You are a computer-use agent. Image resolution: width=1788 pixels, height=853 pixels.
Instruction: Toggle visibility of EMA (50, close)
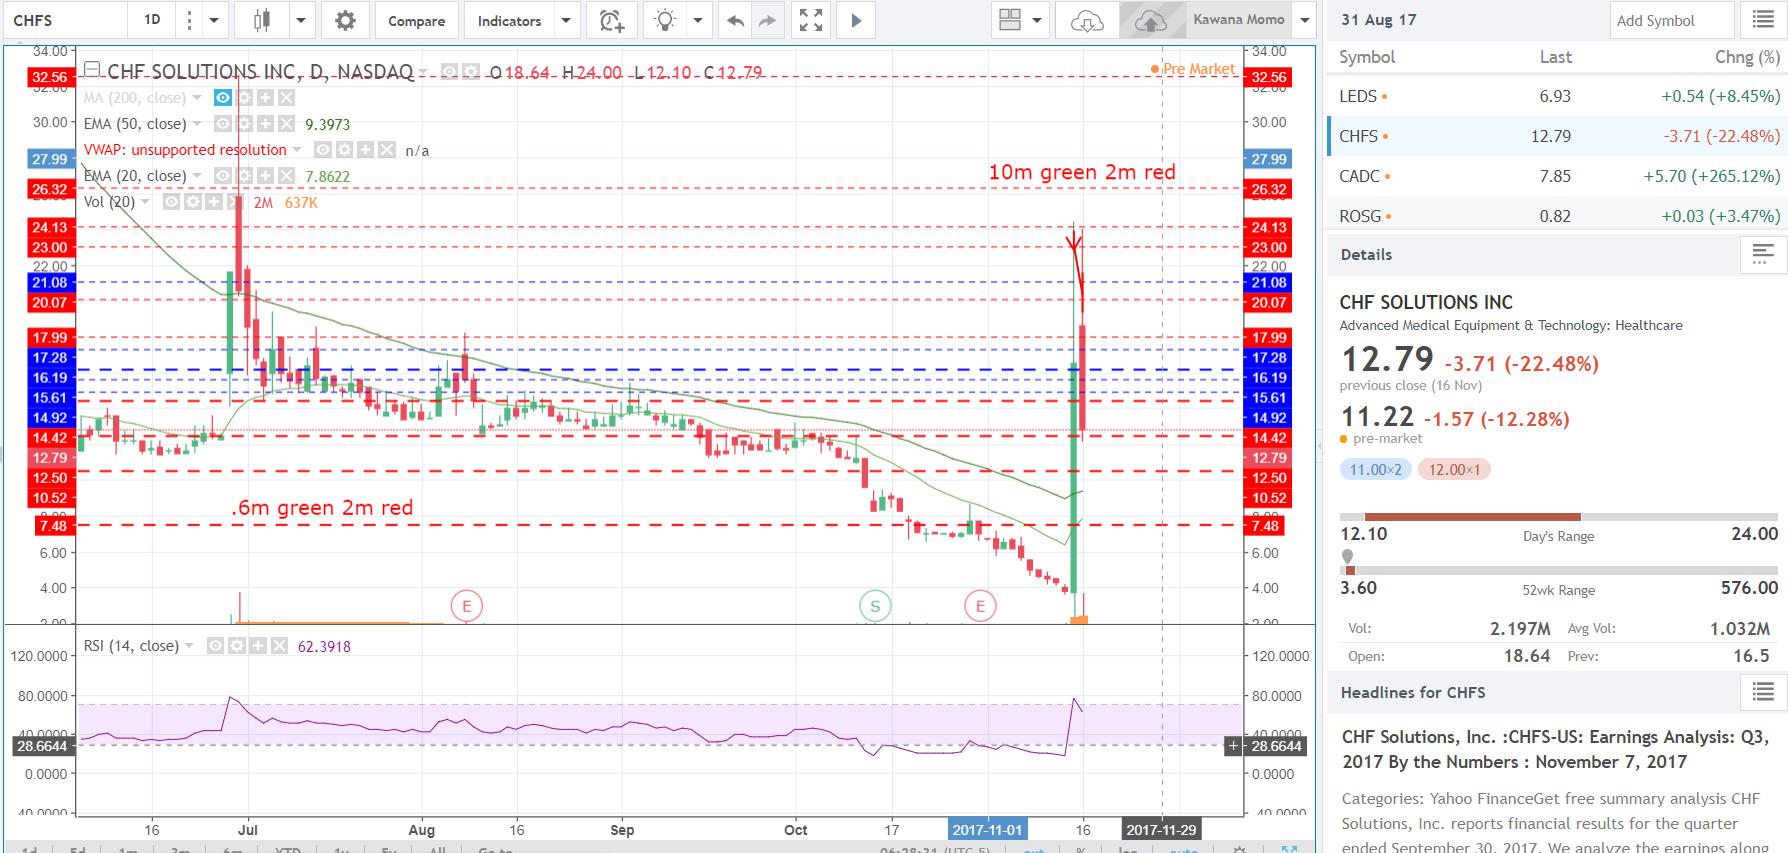(224, 124)
